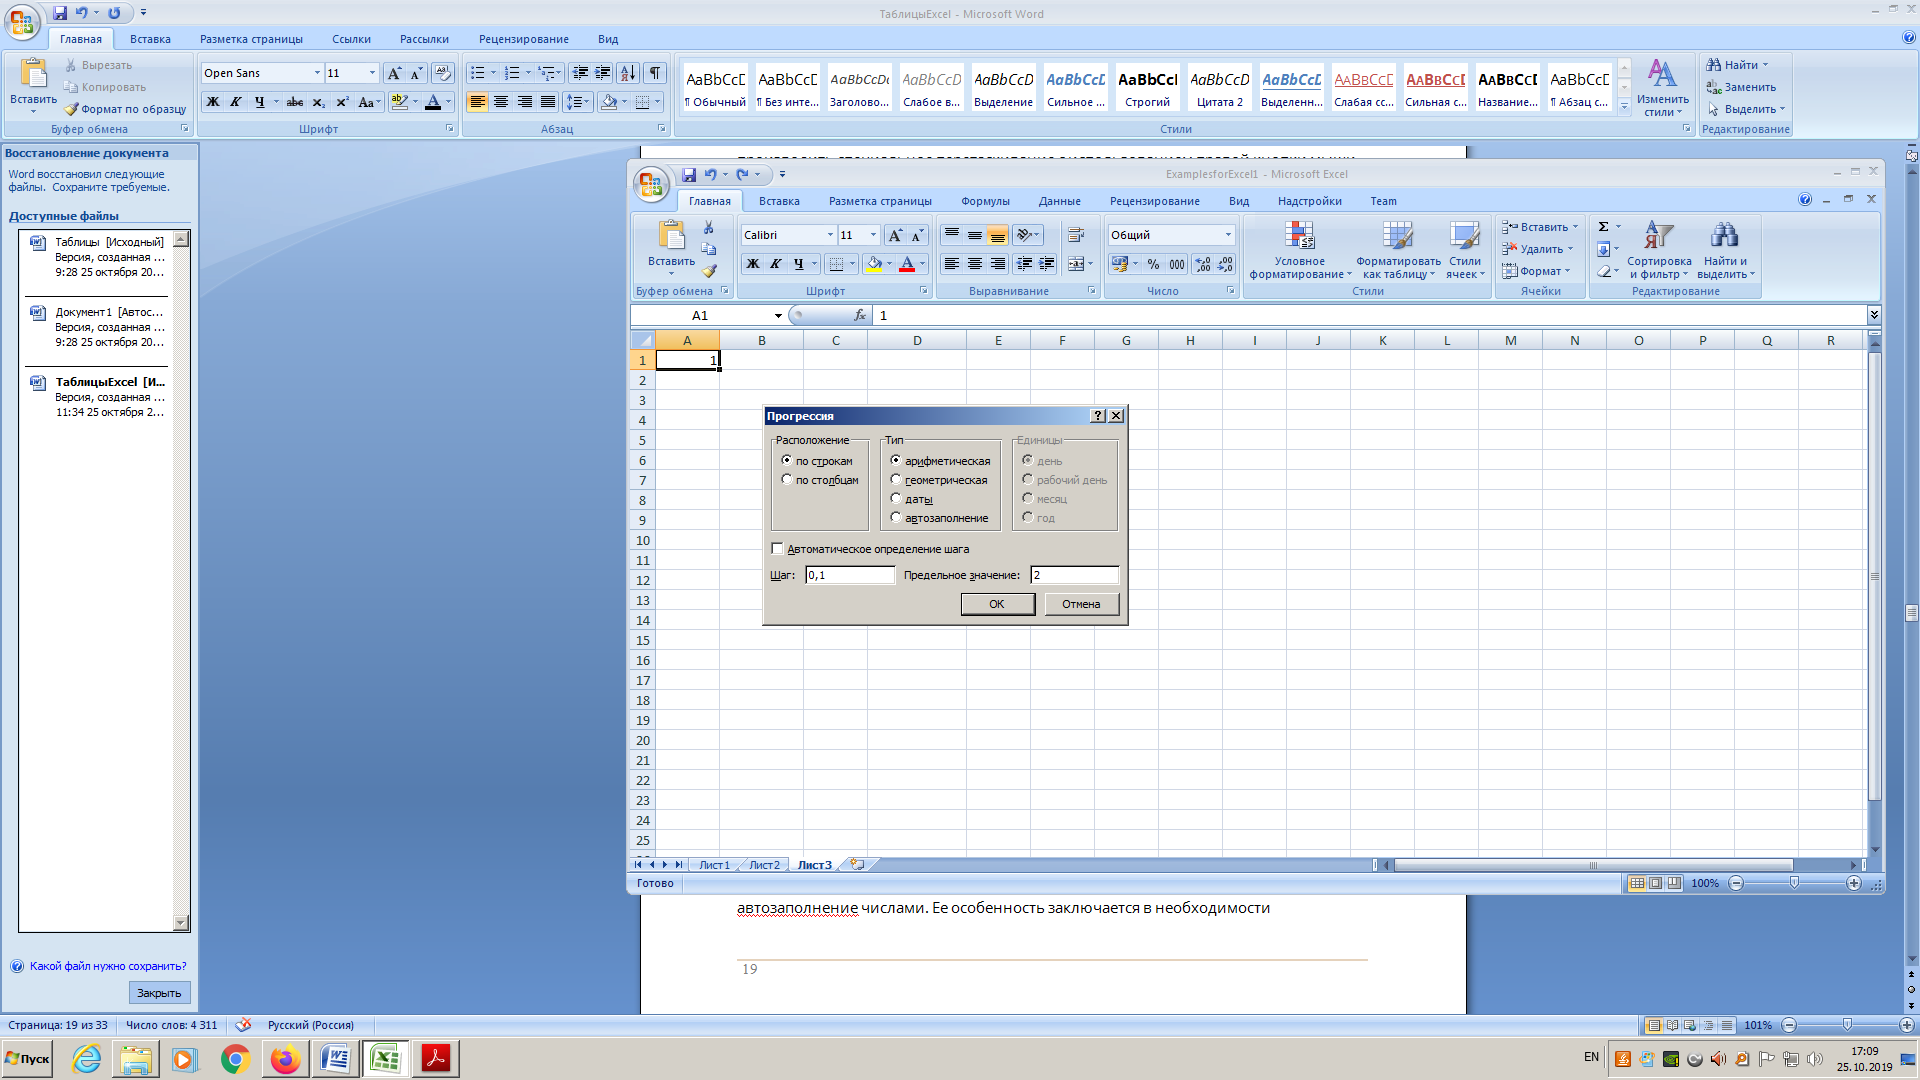Image resolution: width=1920 pixels, height=1080 pixels.
Task: Click Word bulleted list icon
Action: pos(478,73)
